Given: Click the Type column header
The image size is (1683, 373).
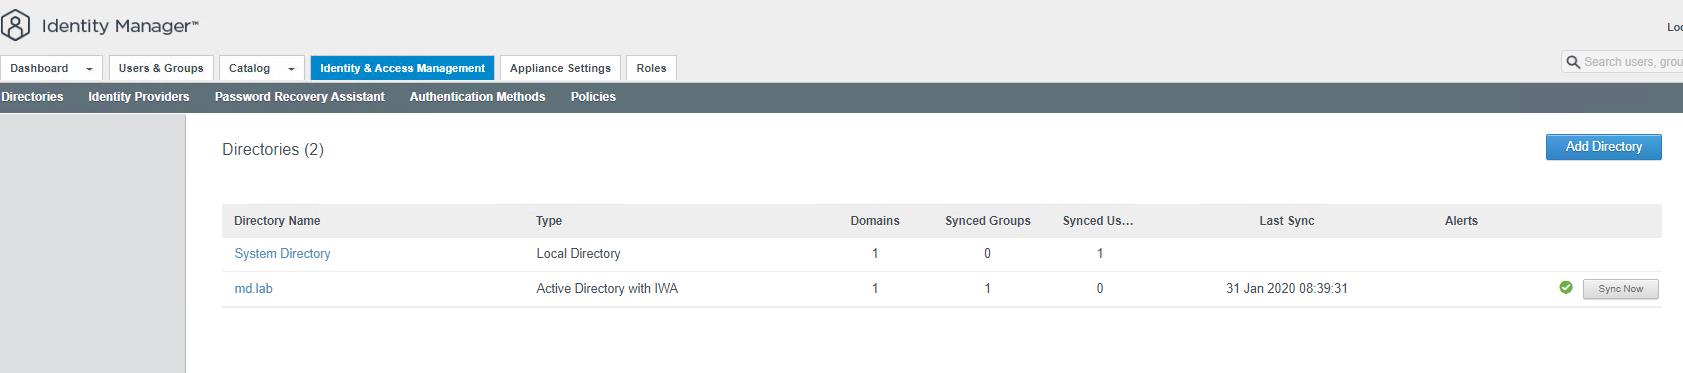Looking at the screenshot, I should (549, 221).
